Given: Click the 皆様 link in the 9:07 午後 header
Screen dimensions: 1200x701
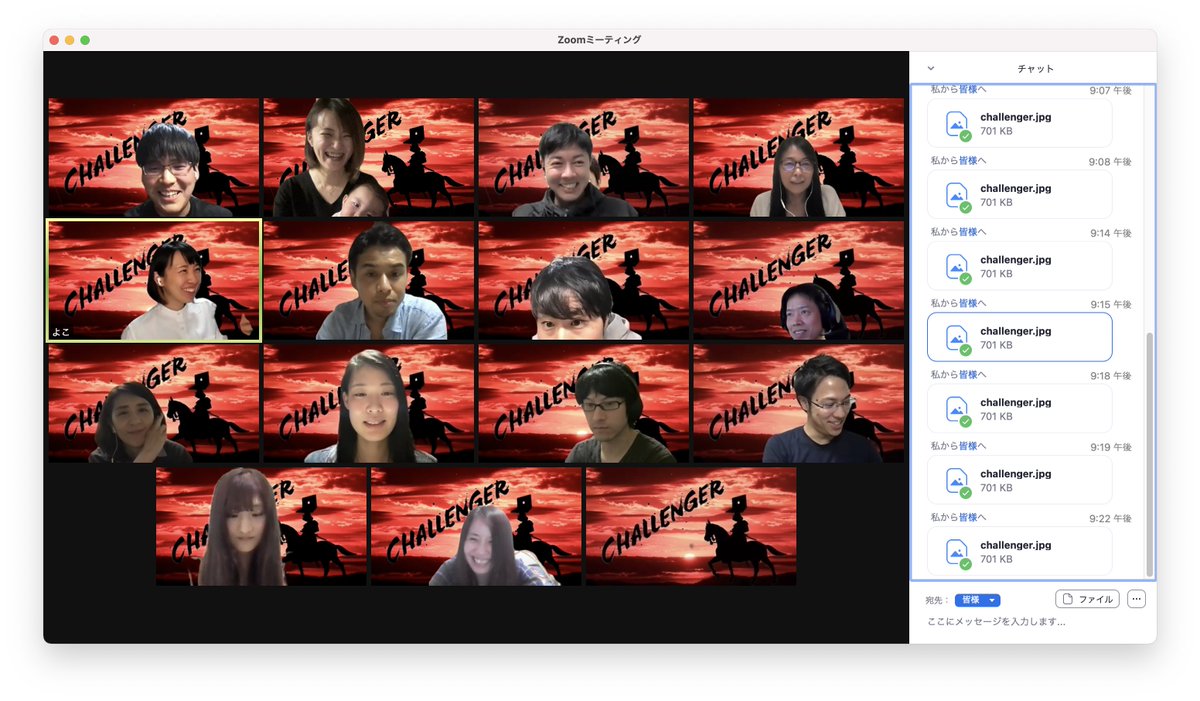Looking at the screenshot, I should coord(968,89).
